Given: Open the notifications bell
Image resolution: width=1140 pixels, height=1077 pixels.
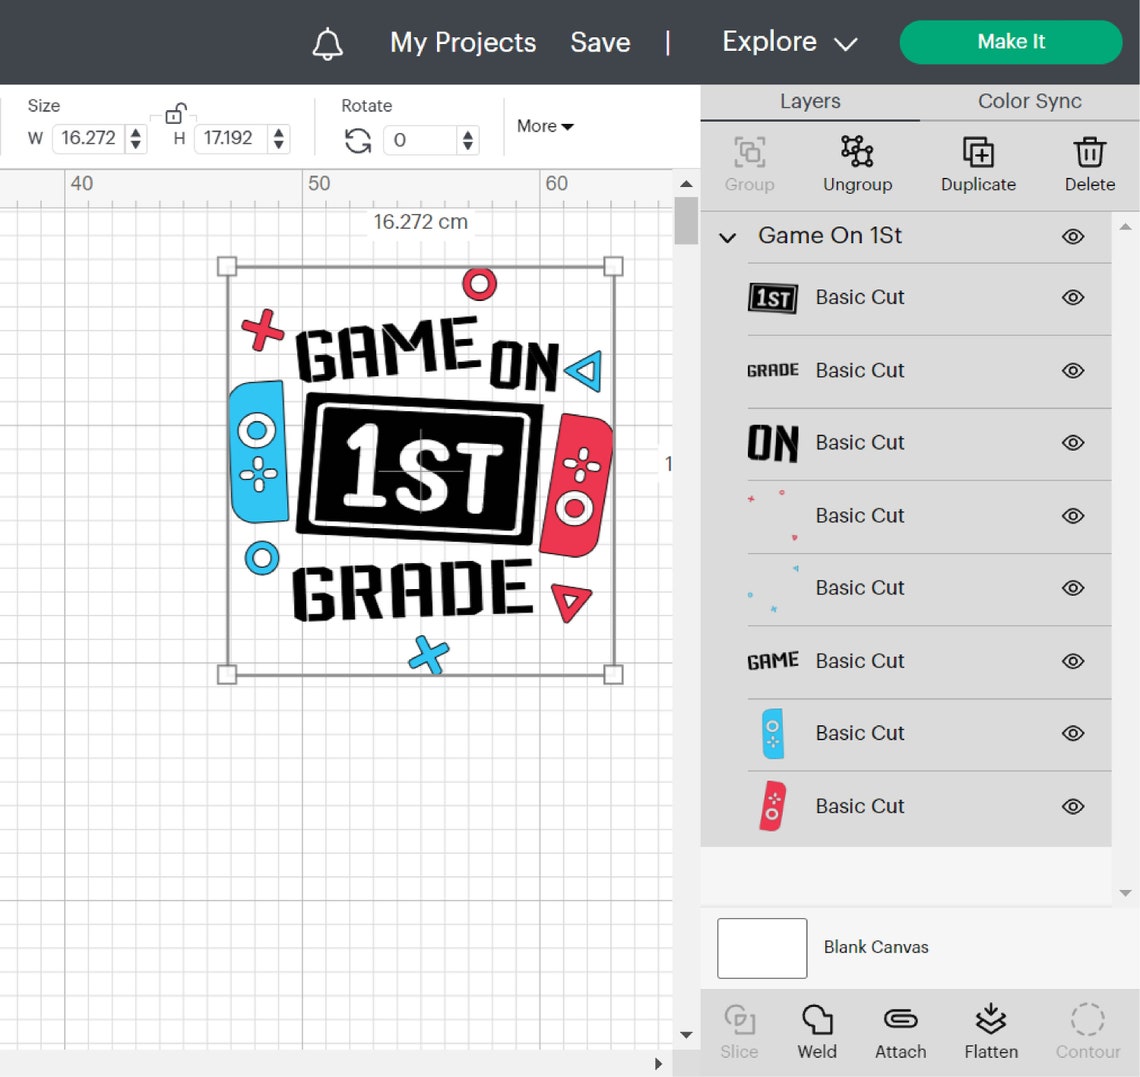Looking at the screenshot, I should [x=328, y=41].
